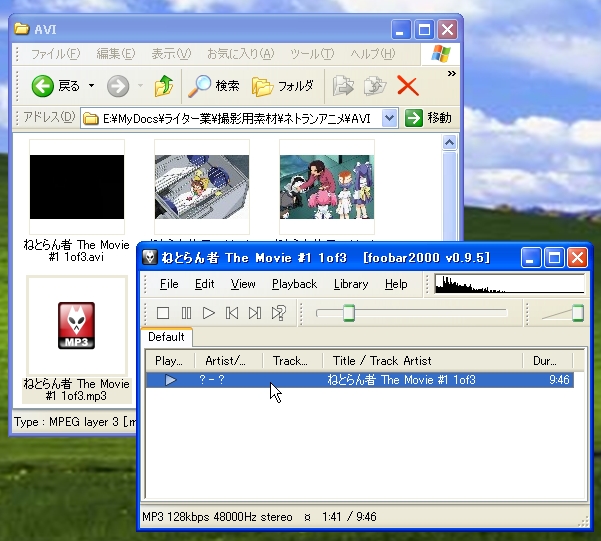Click the AVI folder icon in Explorer title bar

(22, 29)
